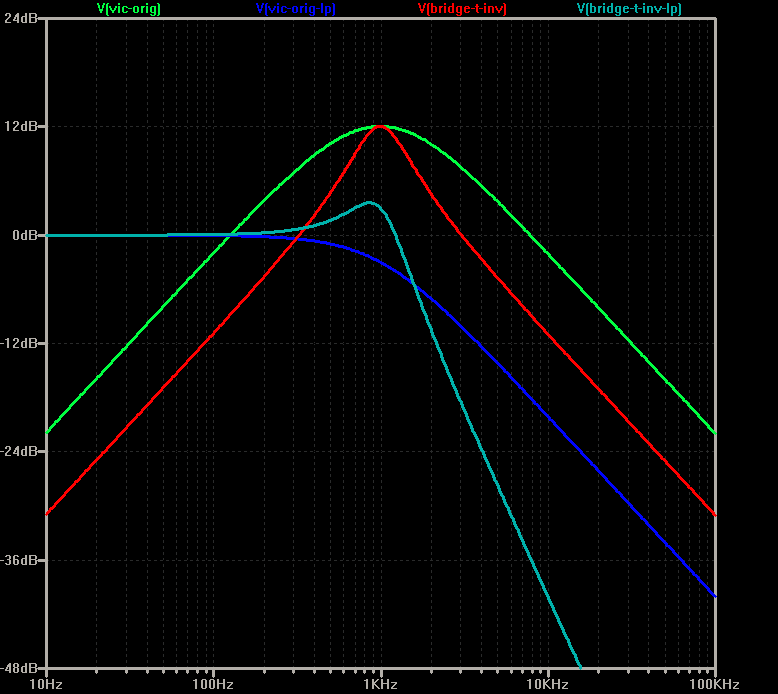The width and height of the screenshot is (778, 694).
Task: Click the red trace peak at 12dB
Action: (380, 126)
